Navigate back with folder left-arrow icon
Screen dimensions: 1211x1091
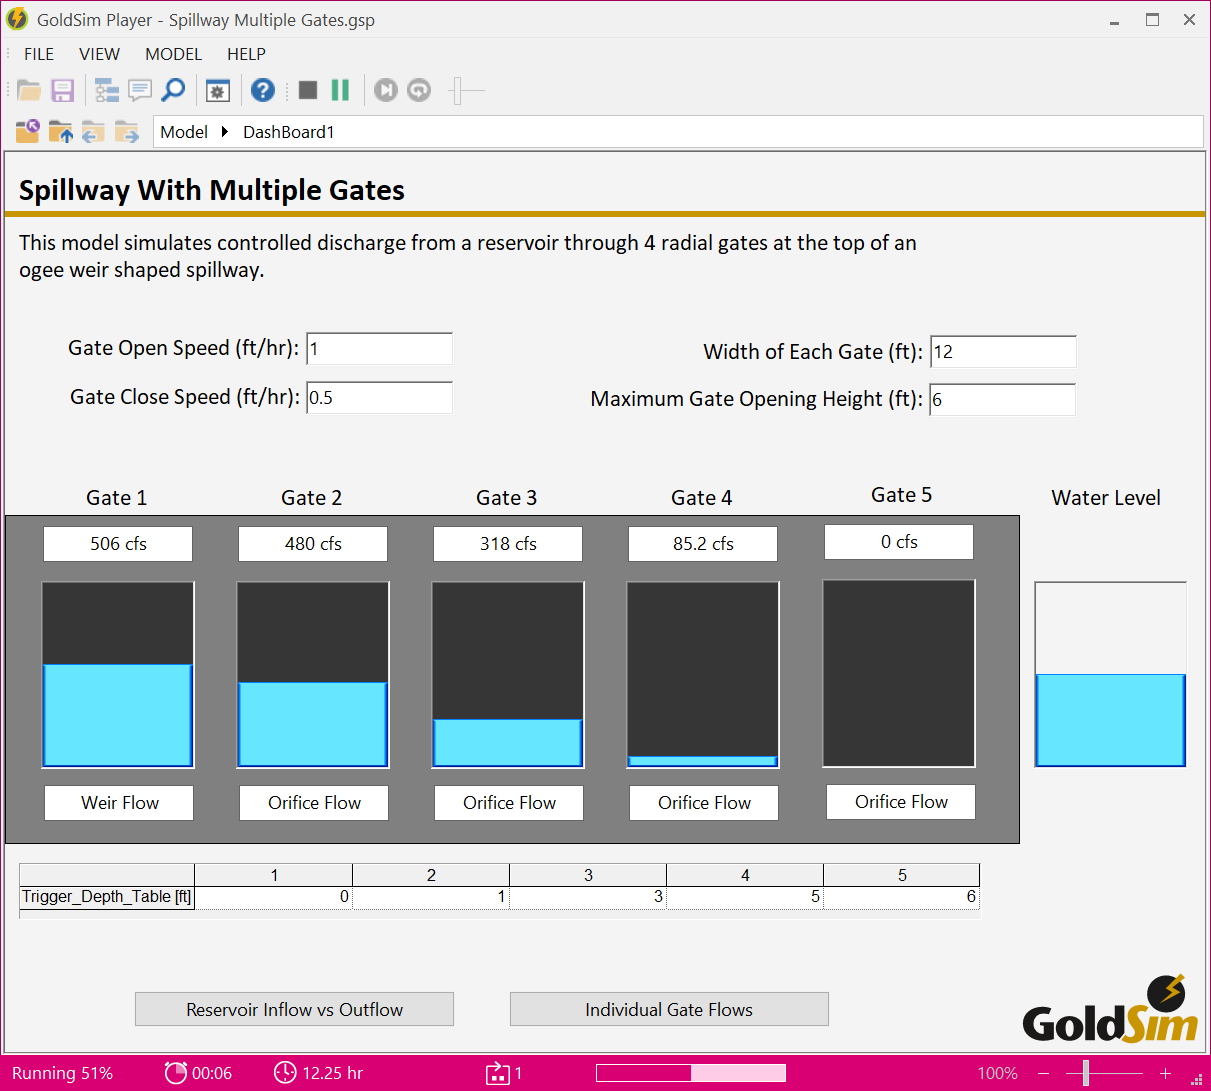[94, 131]
